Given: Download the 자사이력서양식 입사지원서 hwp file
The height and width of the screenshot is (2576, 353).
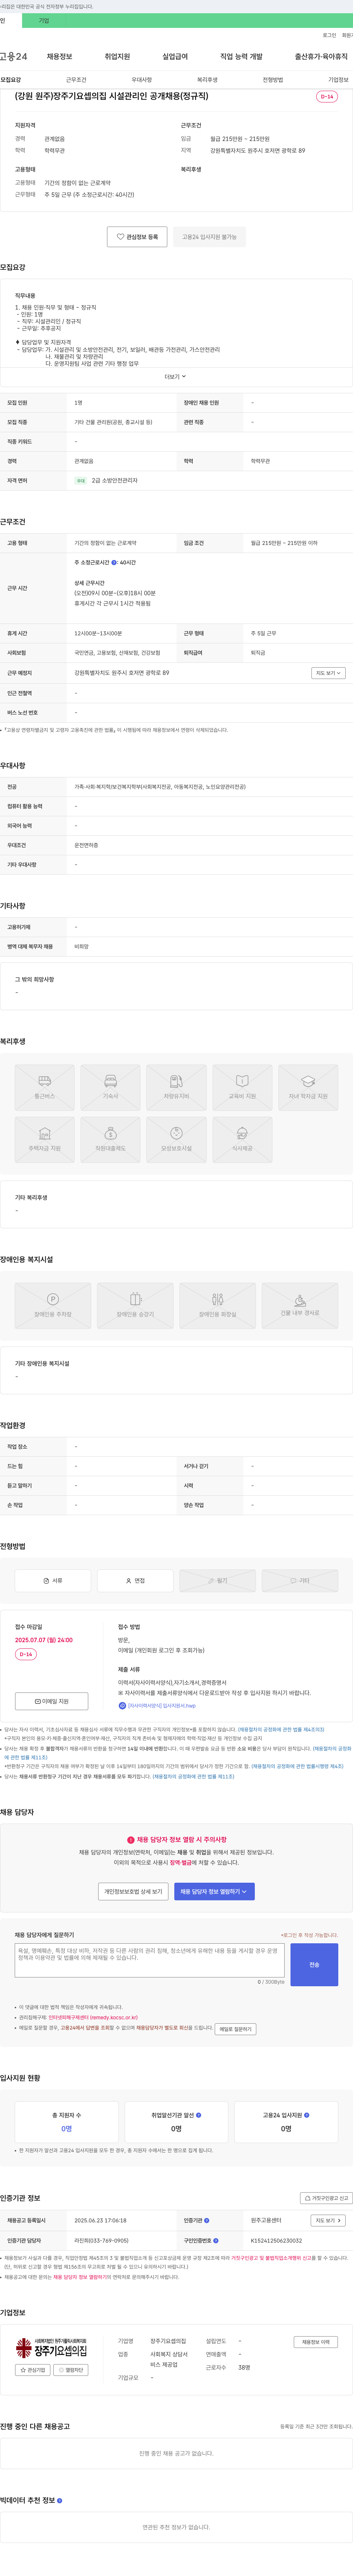Looking at the screenshot, I should pos(157,1706).
